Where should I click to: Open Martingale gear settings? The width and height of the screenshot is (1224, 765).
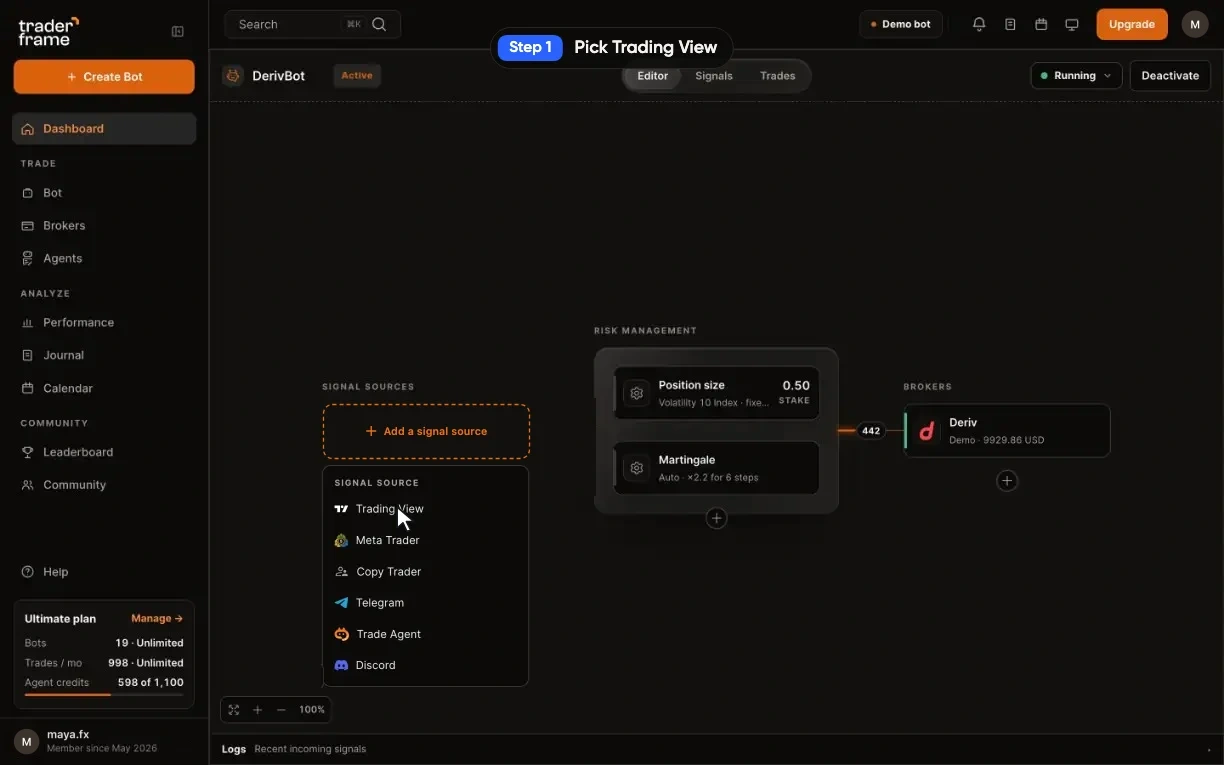636,468
